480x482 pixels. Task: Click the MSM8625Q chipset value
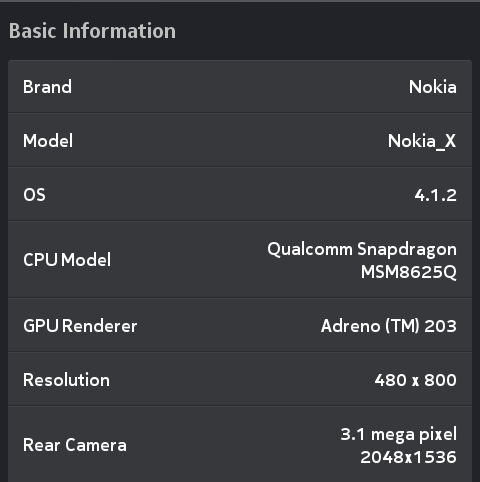pos(409,272)
